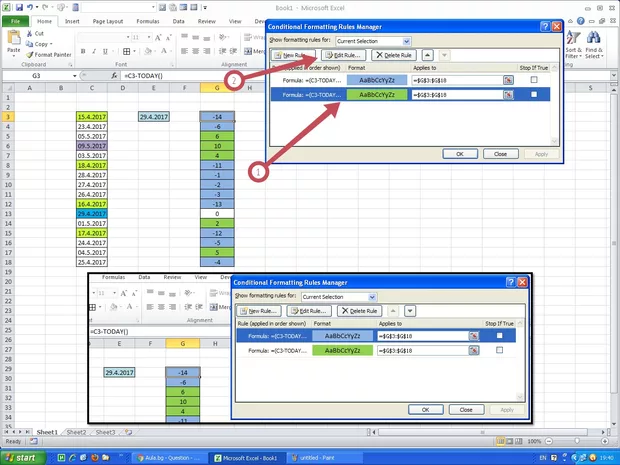Open Excel Help question mark icon
Screen dimensions: 620x465
point(580,21)
